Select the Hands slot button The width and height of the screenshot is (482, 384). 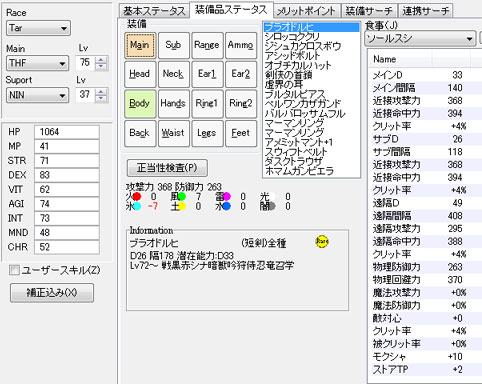point(174,103)
